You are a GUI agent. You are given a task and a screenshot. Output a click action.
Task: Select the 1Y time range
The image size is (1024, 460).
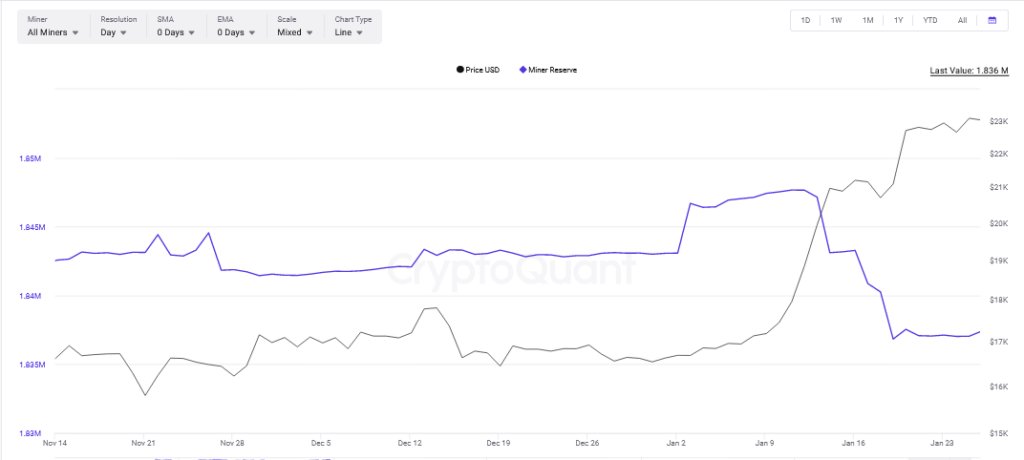898,20
